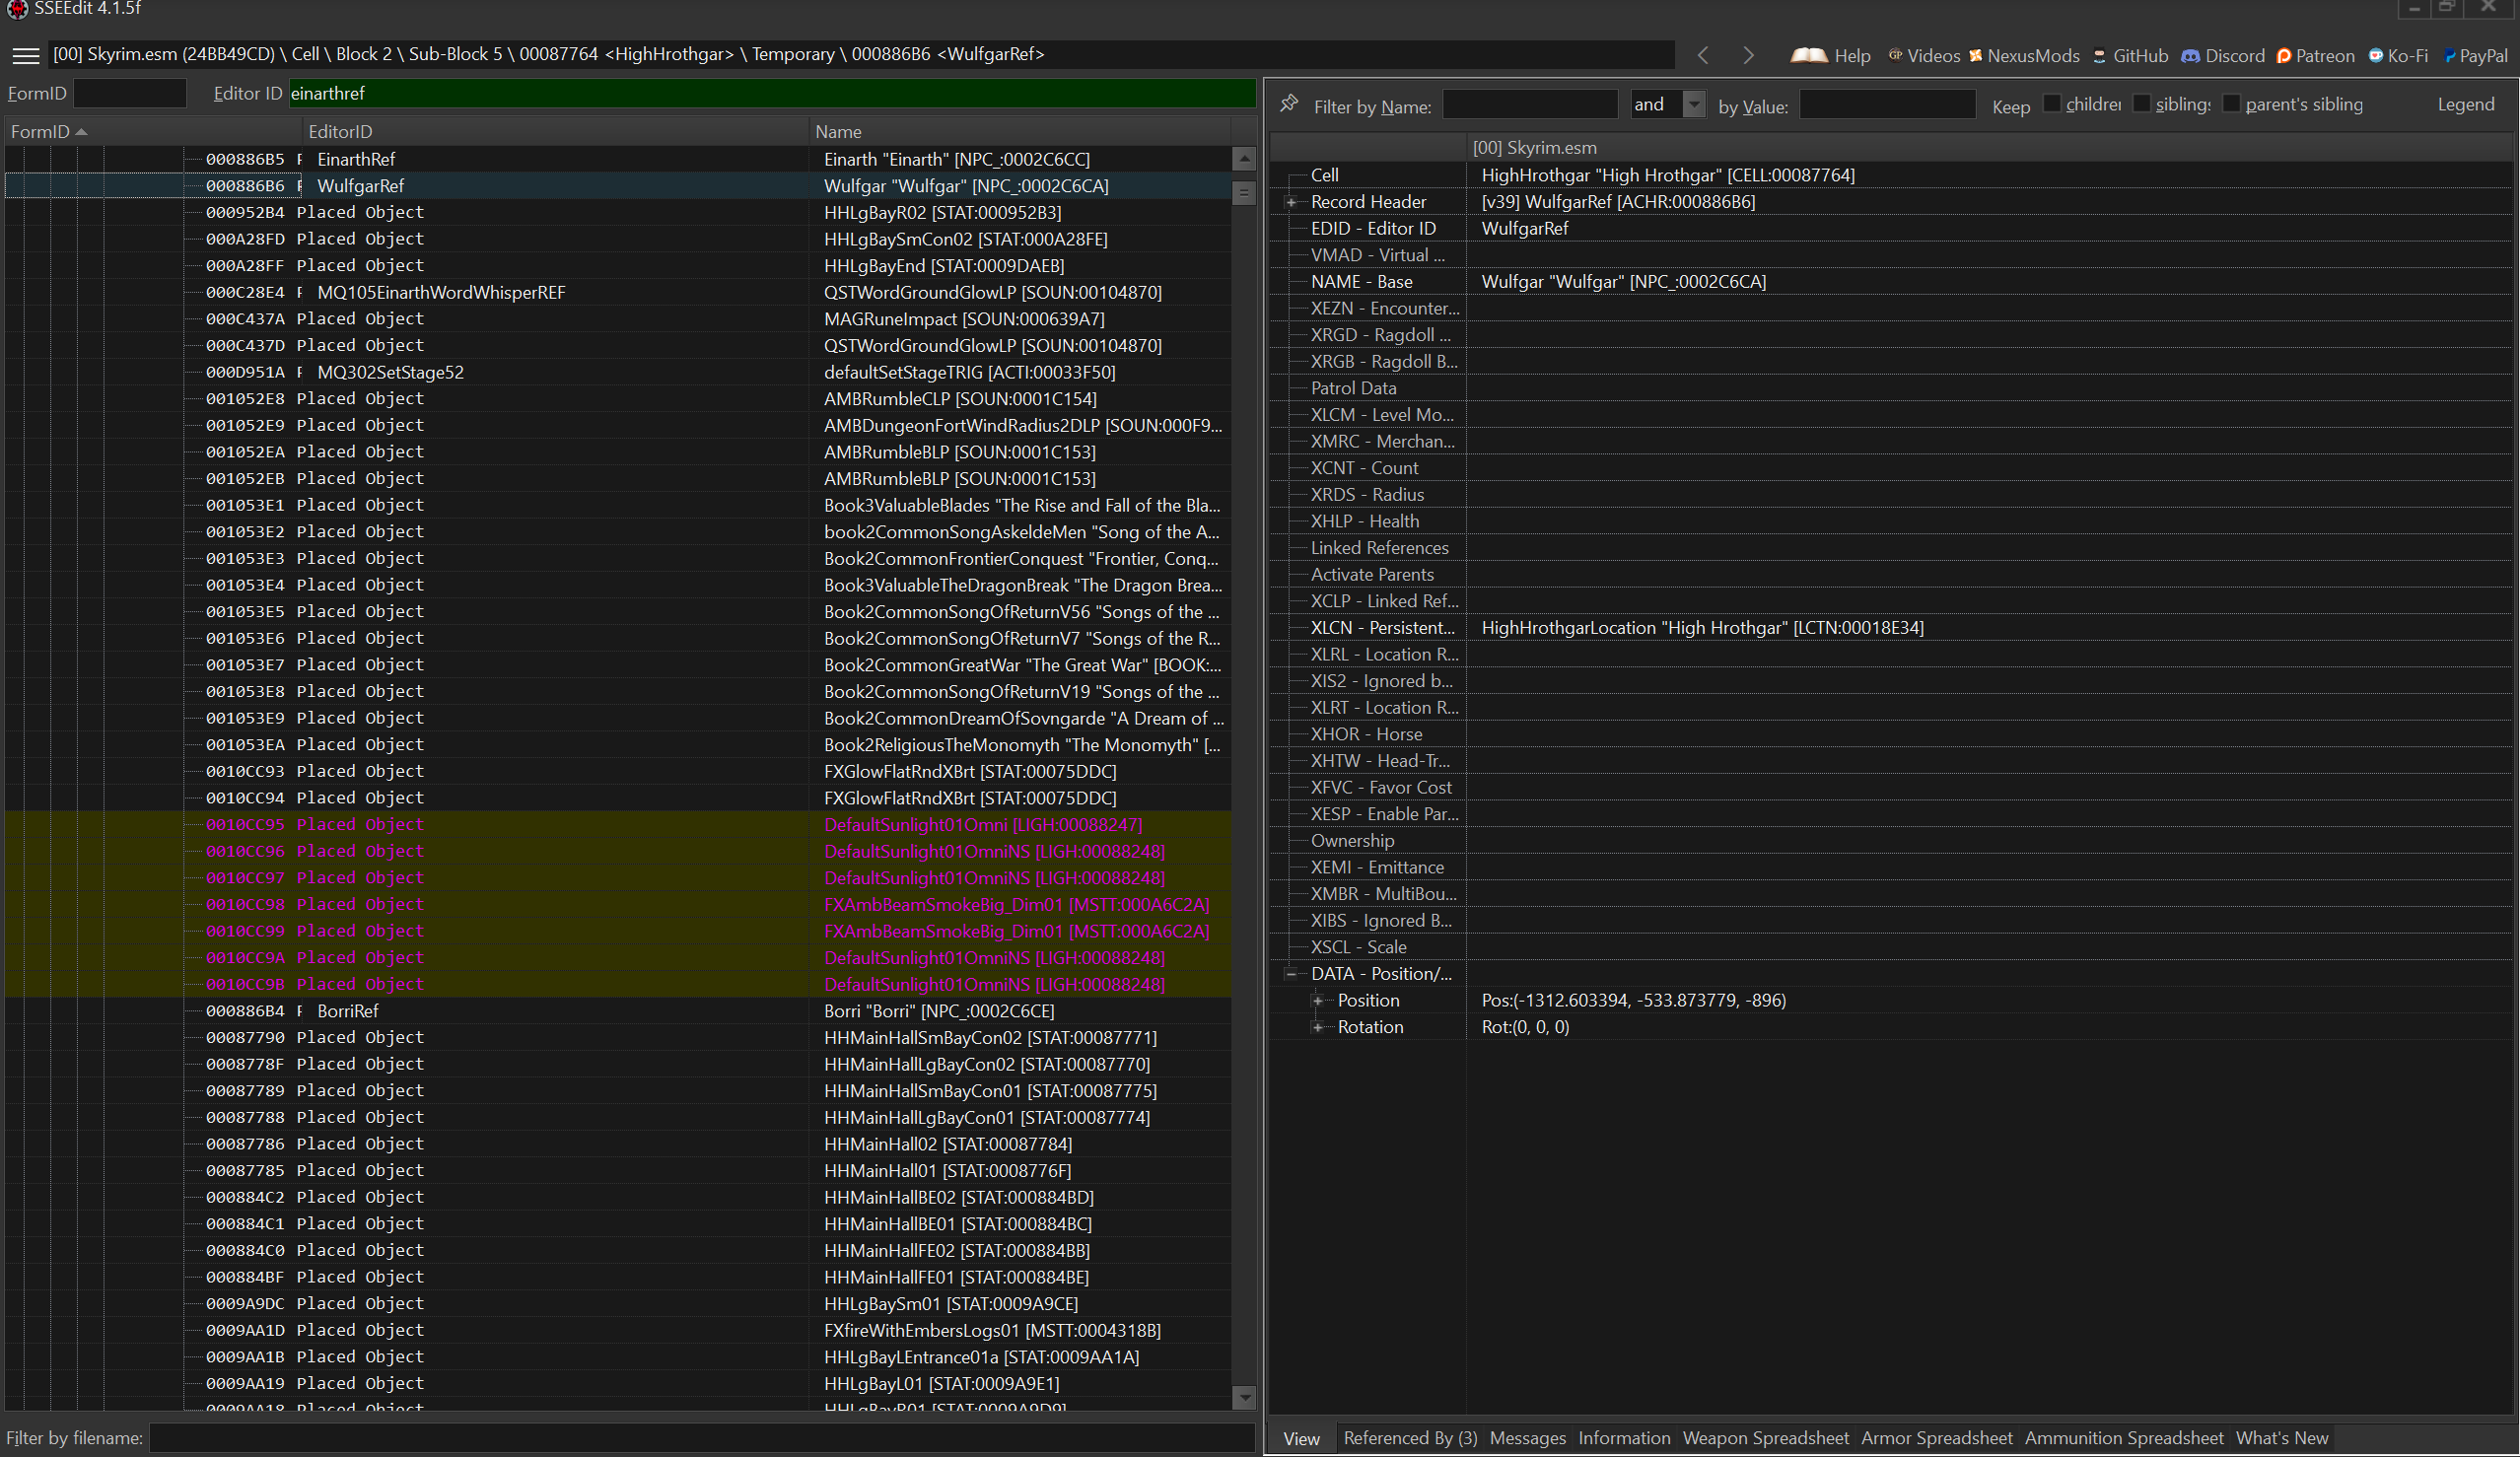Navigate forward with the right arrow

[x=1748, y=55]
